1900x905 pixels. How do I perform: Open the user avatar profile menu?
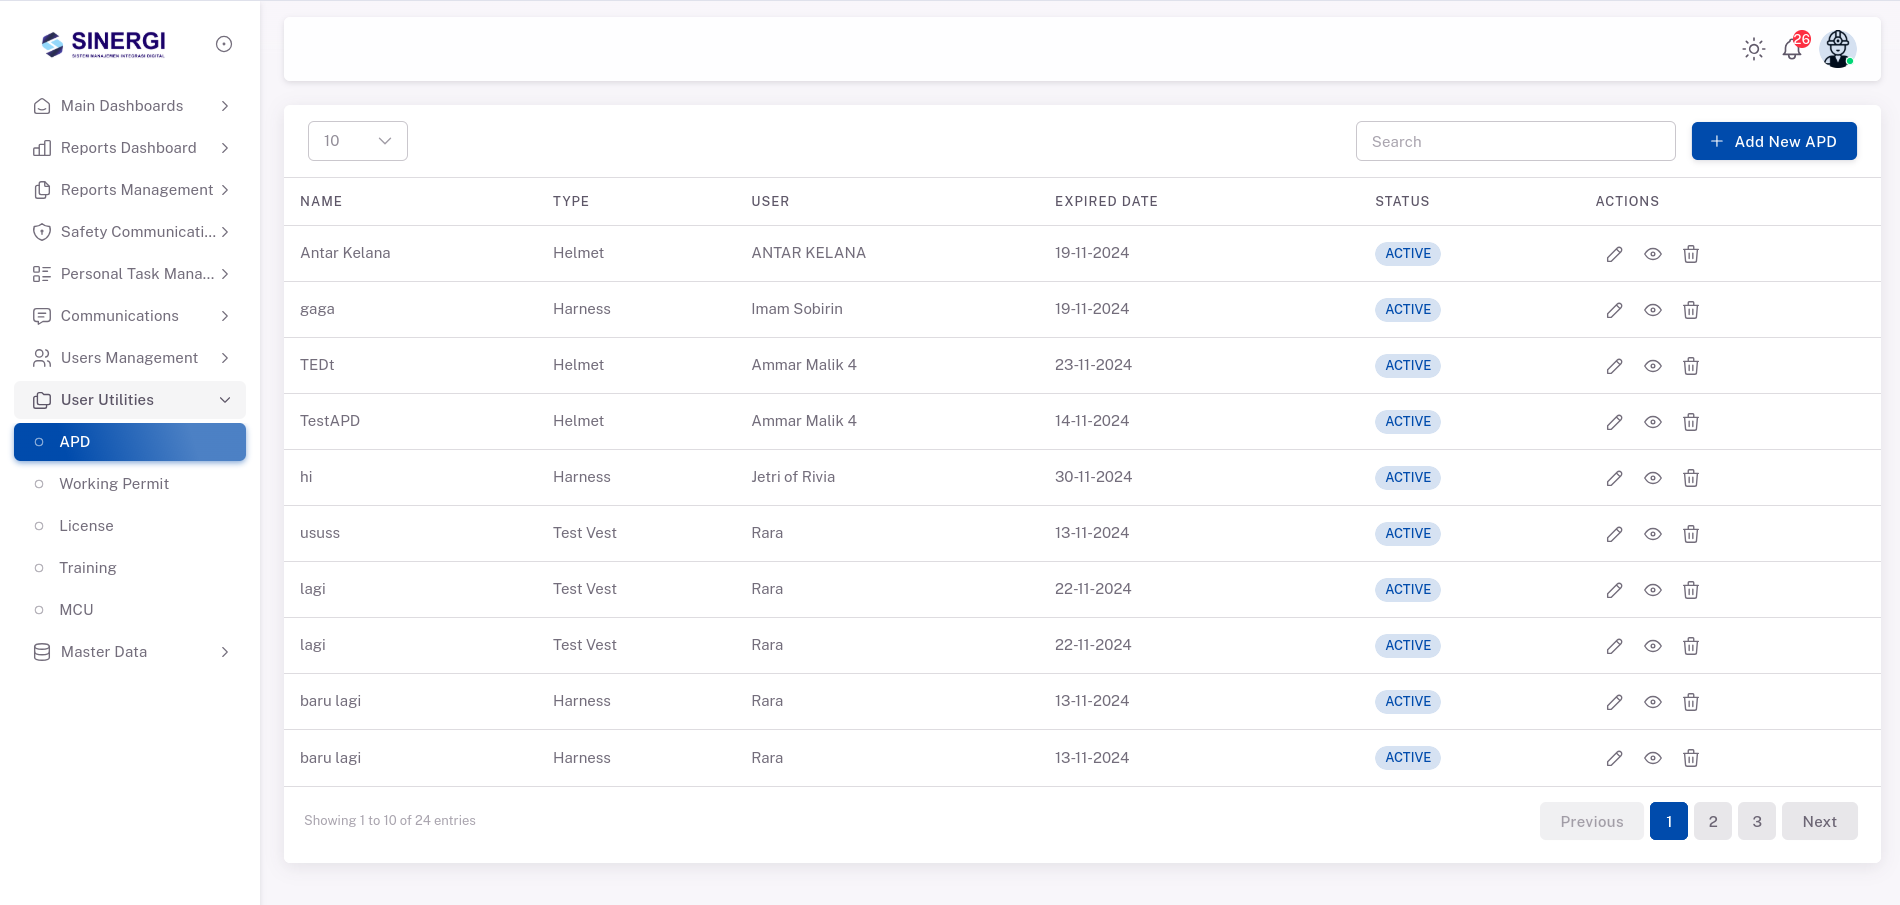(x=1838, y=49)
